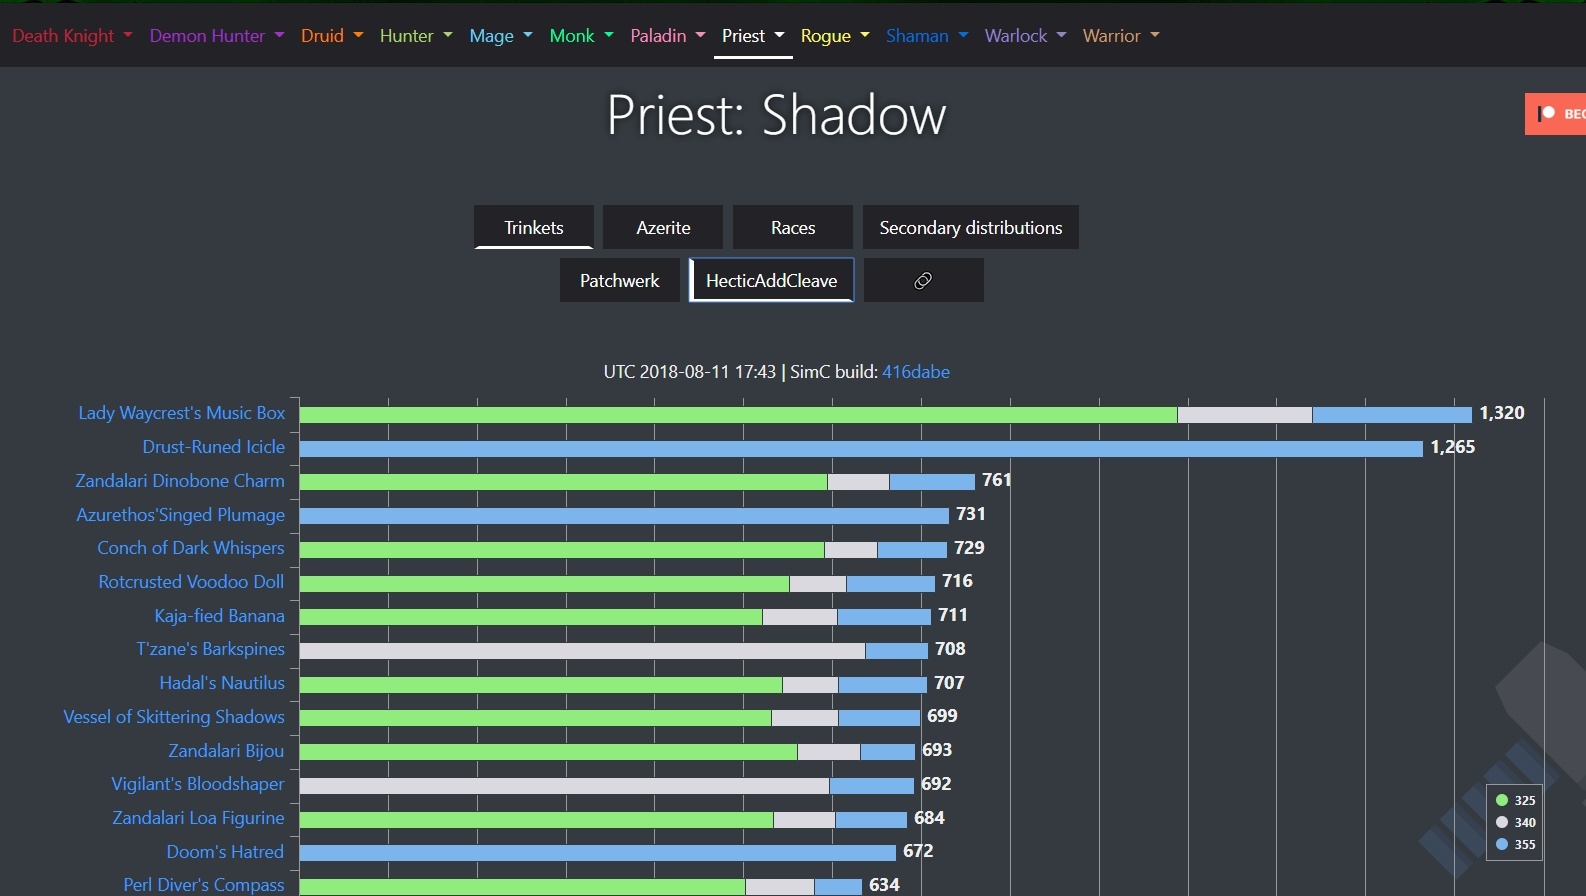The width and height of the screenshot is (1586, 896).
Task: Open Vigilant's Bloodshaper trinket link
Action: [198, 784]
